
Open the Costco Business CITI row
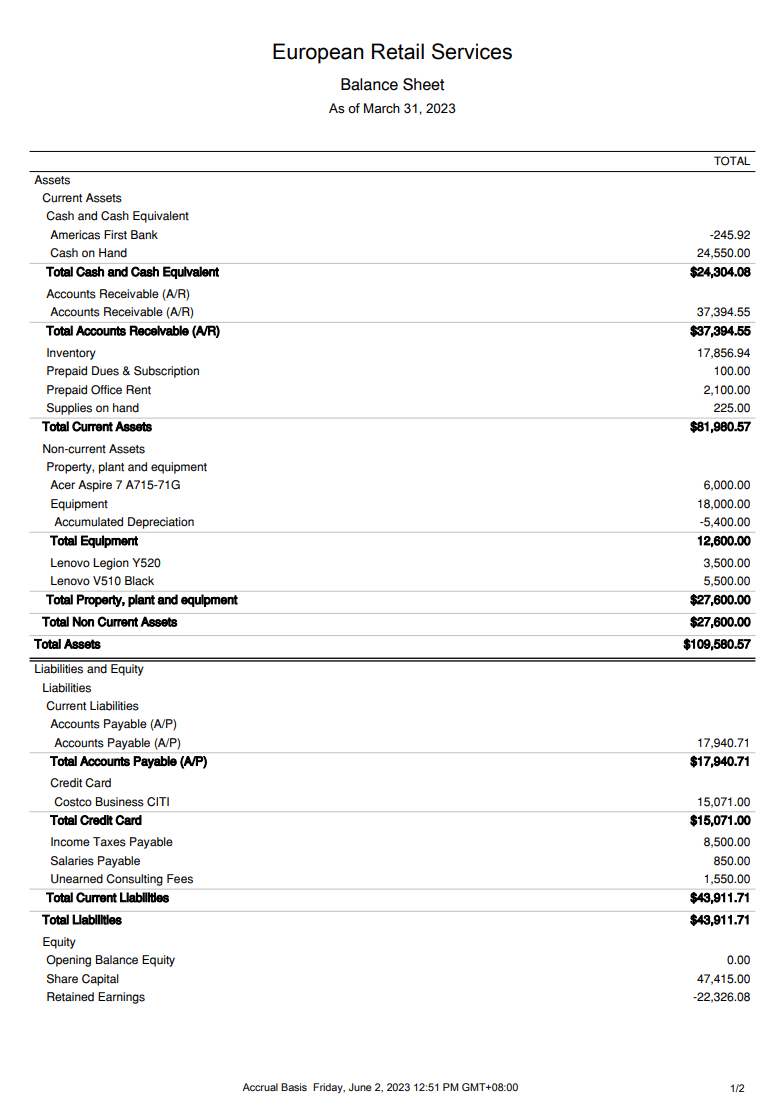pyautogui.click(x=119, y=802)
